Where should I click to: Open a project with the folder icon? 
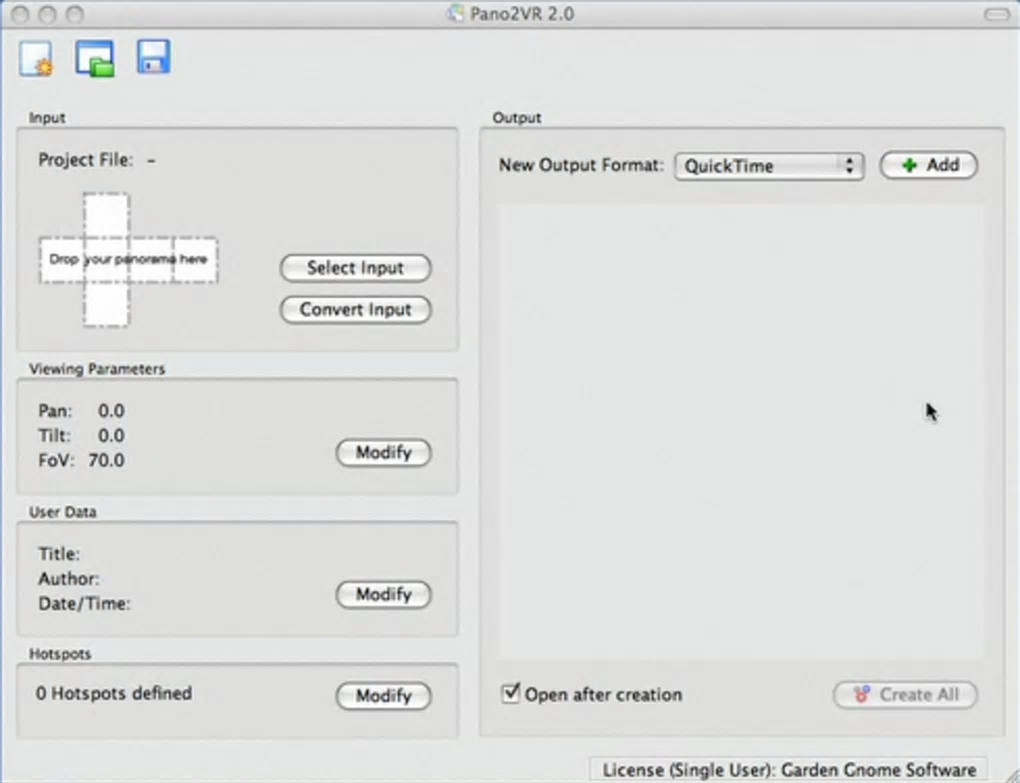point(95,59)
